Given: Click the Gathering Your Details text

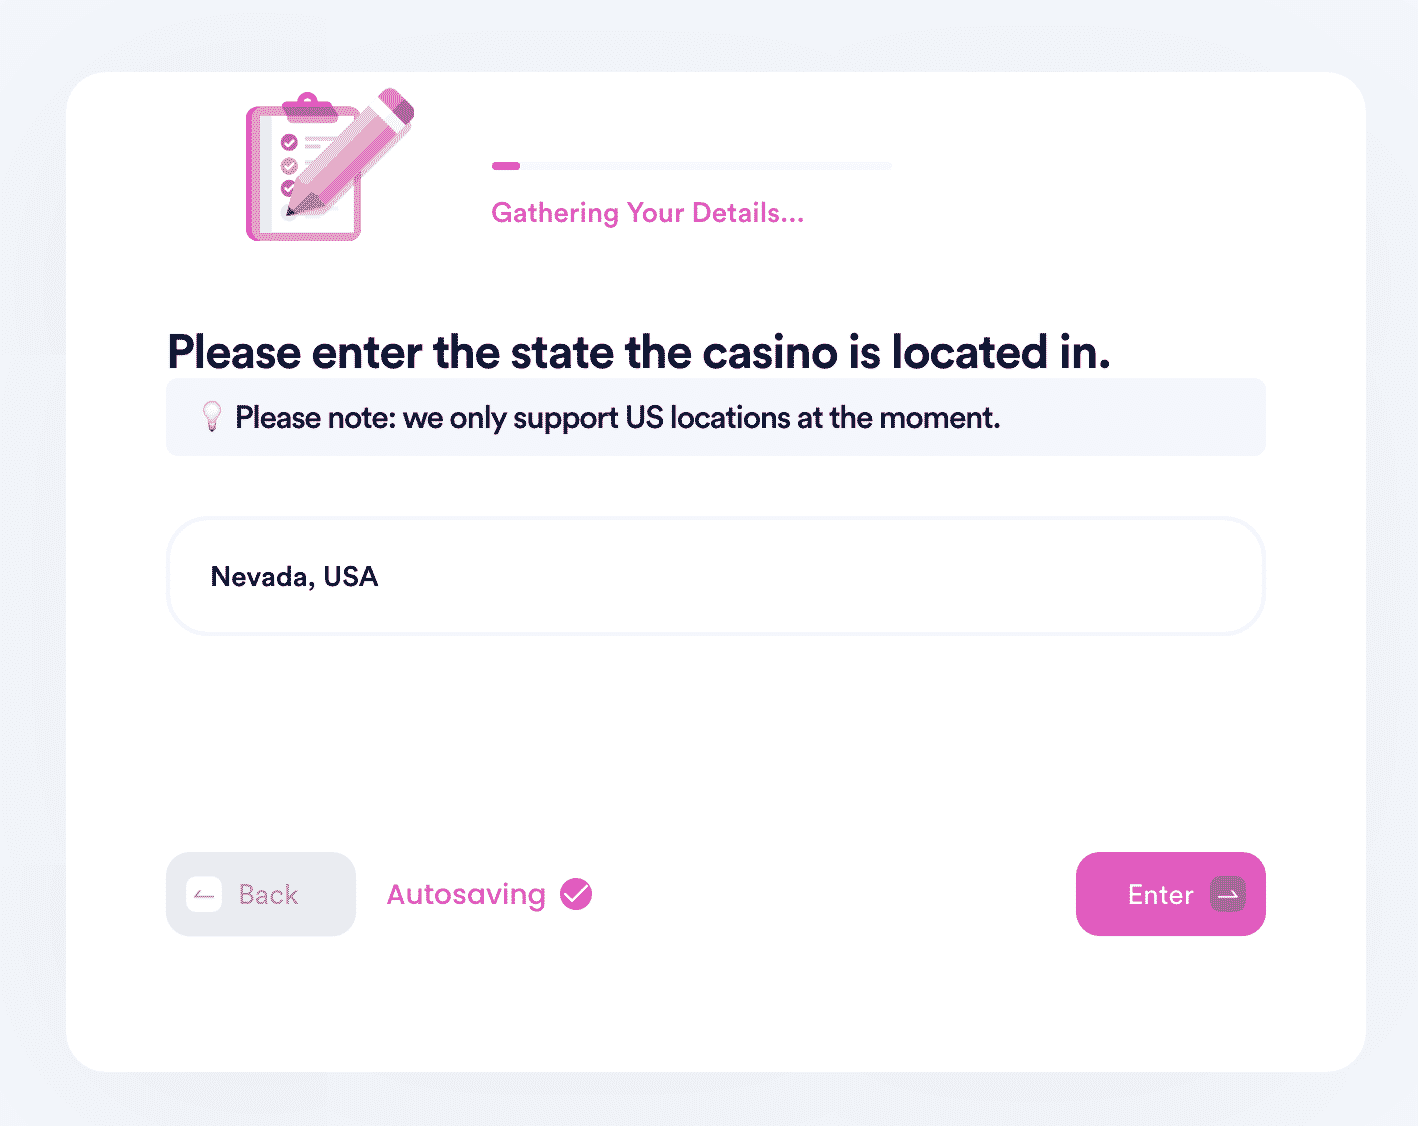Looking at the screenshot, I should coord(648,213).
